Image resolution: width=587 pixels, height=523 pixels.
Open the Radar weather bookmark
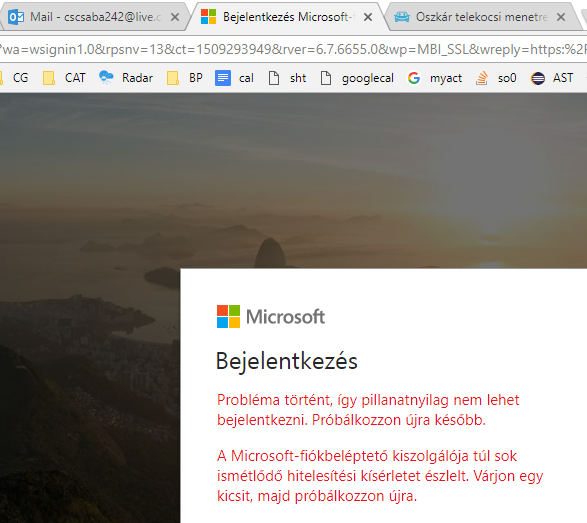coord(126,78)
